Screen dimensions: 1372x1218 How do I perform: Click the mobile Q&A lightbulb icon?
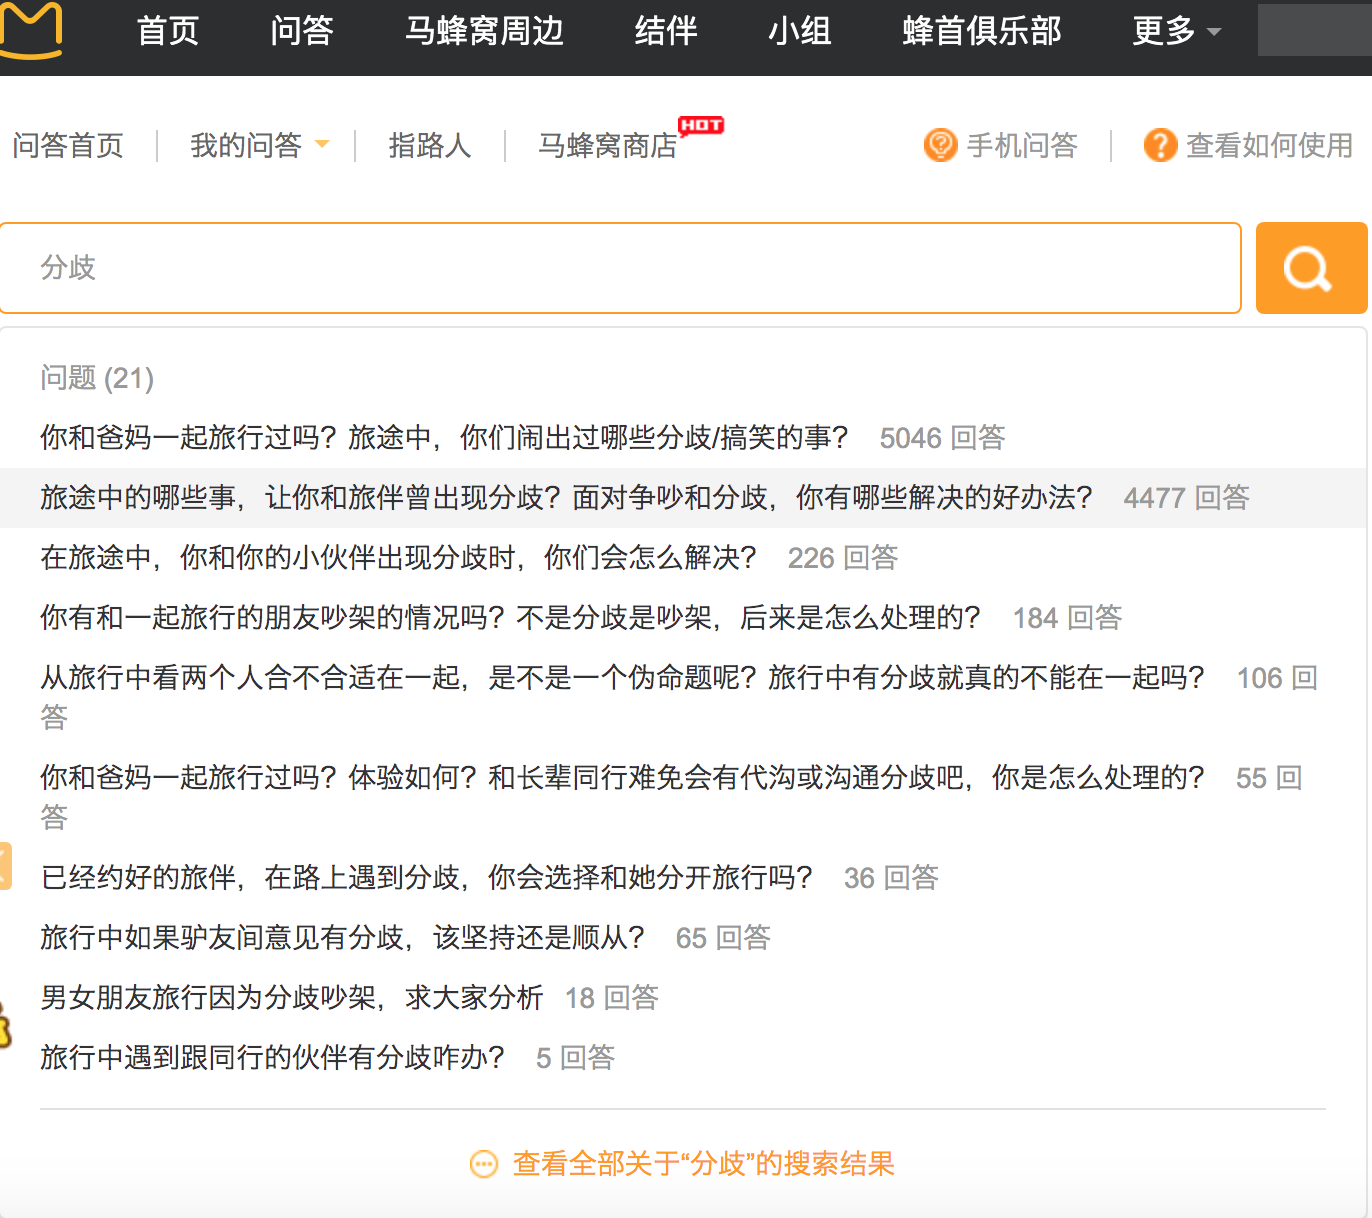[x=940, y=145]
